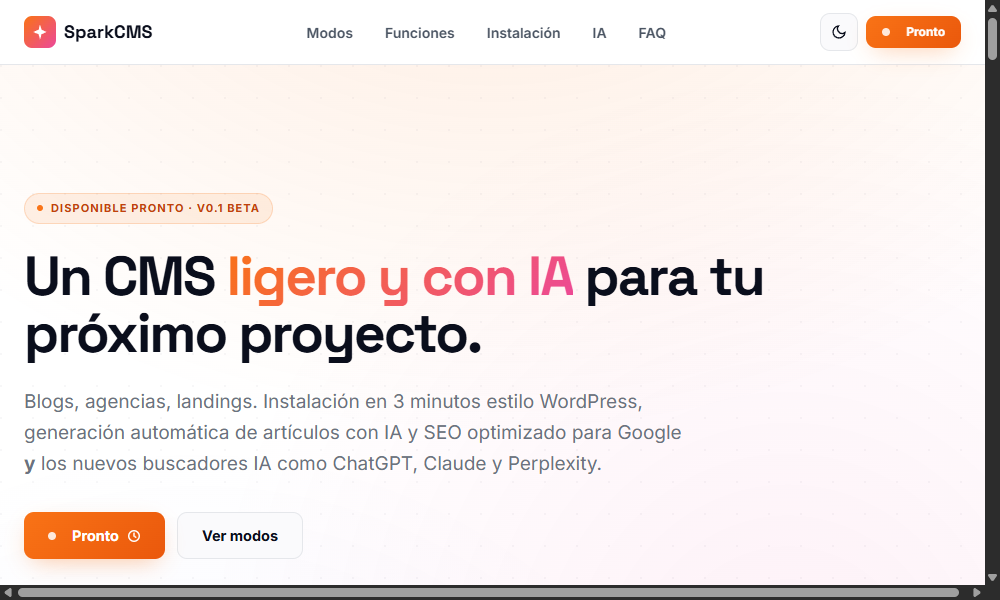Click the horizontal scrollbar right arrow
This screenshot has width=1000, height=600.
point(976,592)
